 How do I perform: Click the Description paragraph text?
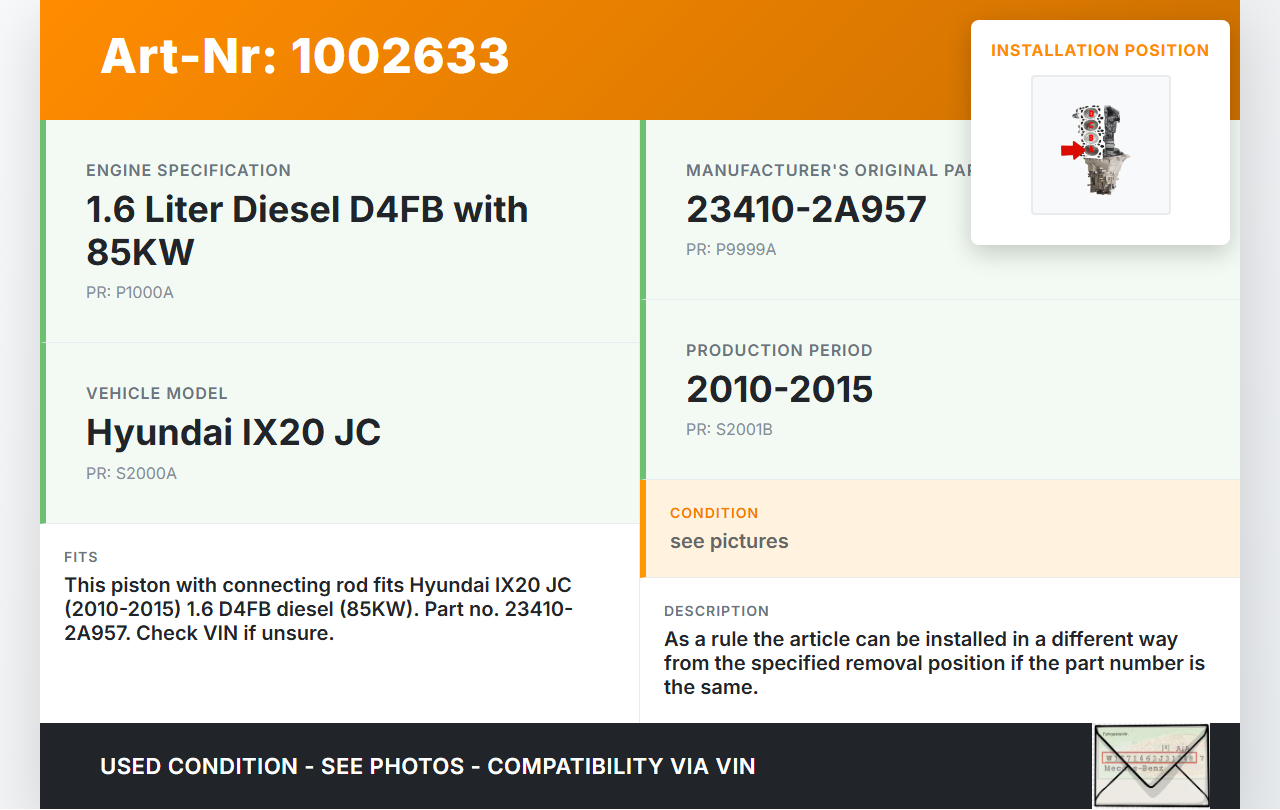pos(934,663)
